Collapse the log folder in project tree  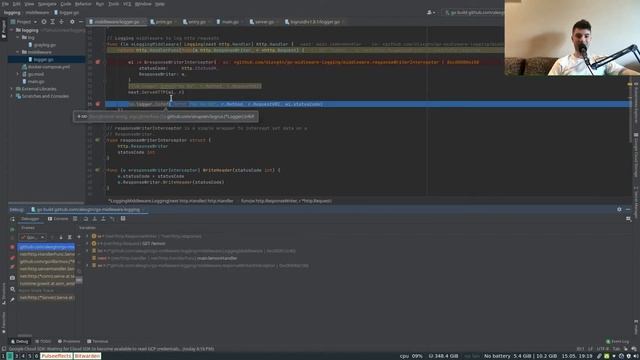click(18, 38)
